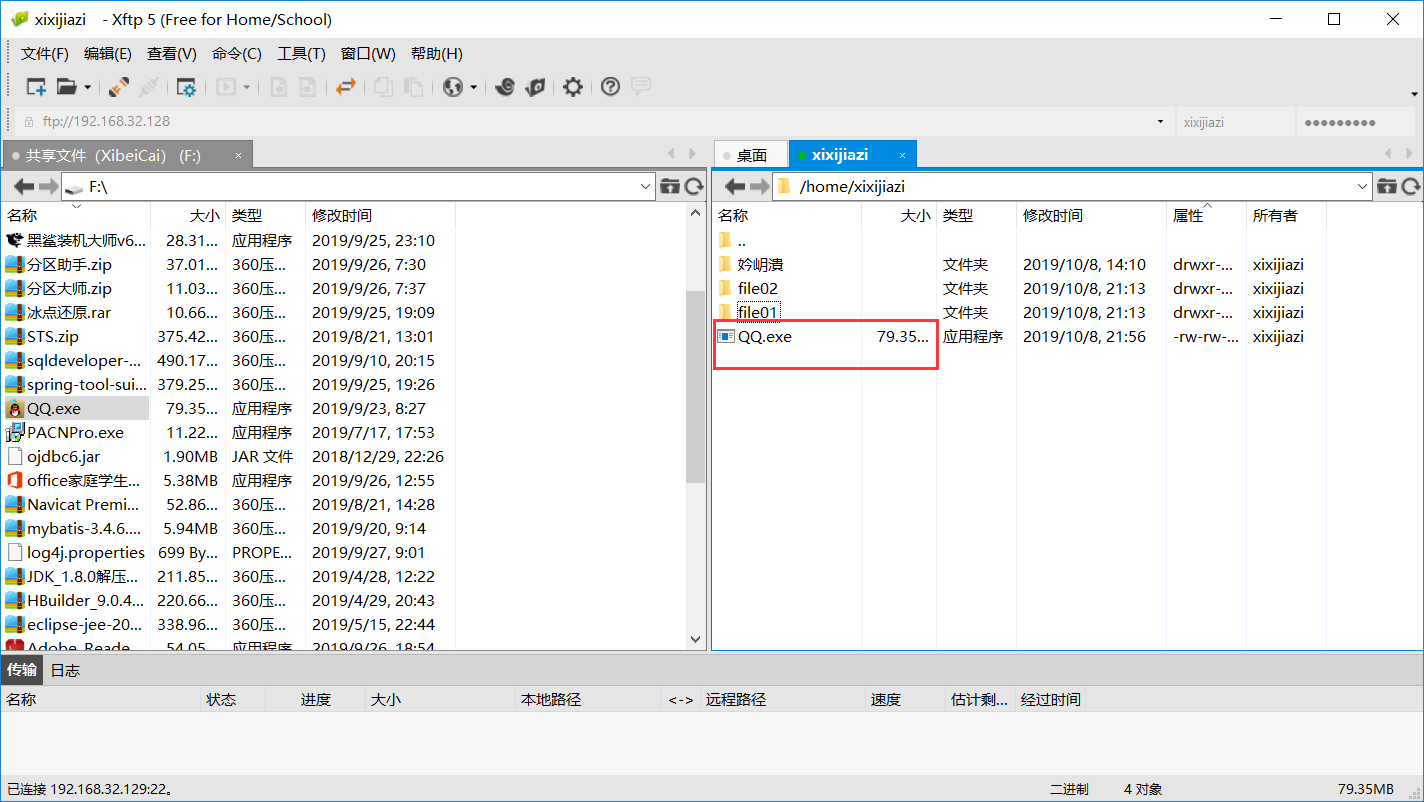This screenshot has width=1424, height=802.
Task: Select QQ.exe in the local pane
Action: (54, 408)
